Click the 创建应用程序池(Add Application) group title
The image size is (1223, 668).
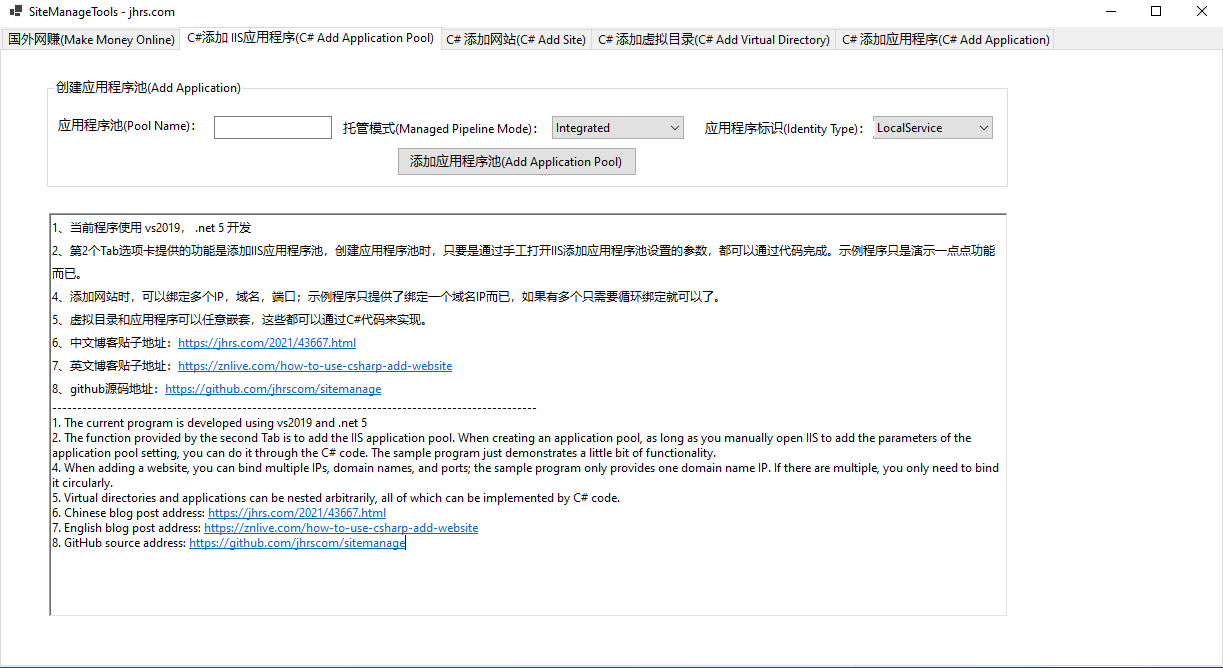[148, 88]
